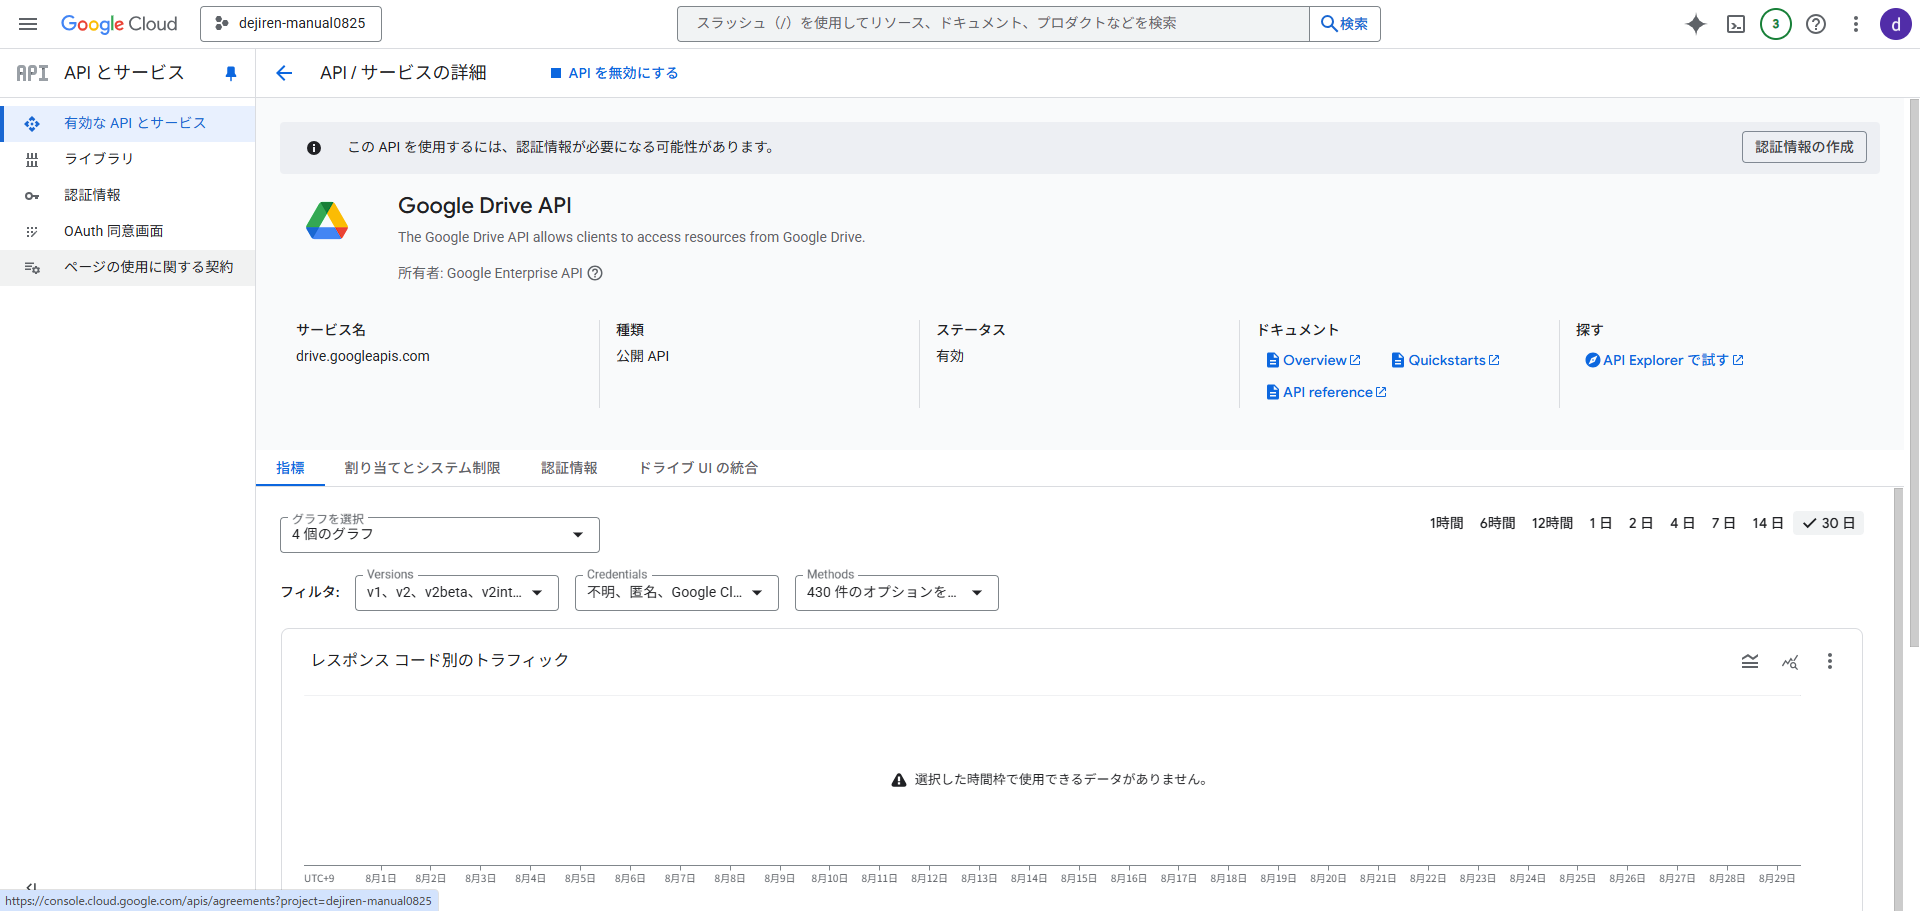Open the API reference documentation link
This screenshot has width=1920, height=911.
tap(1327, 392)
